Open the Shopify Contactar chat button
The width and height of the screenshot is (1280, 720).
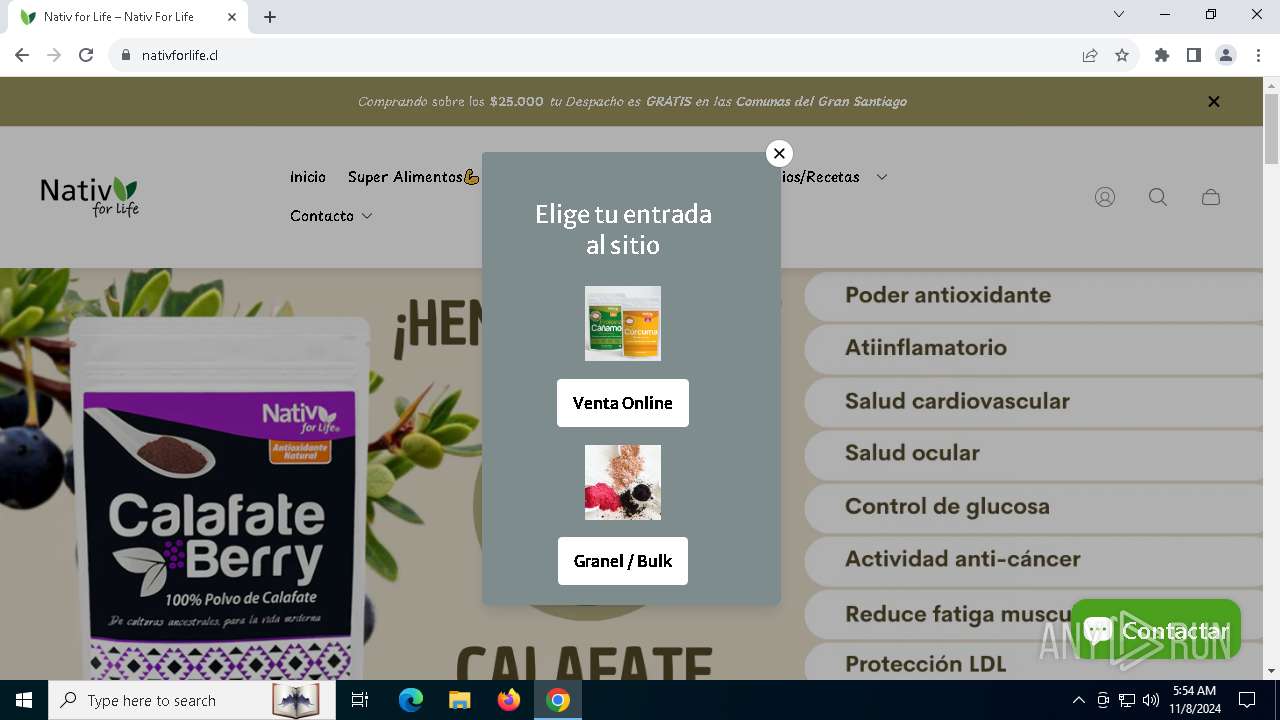[1156, 631]
